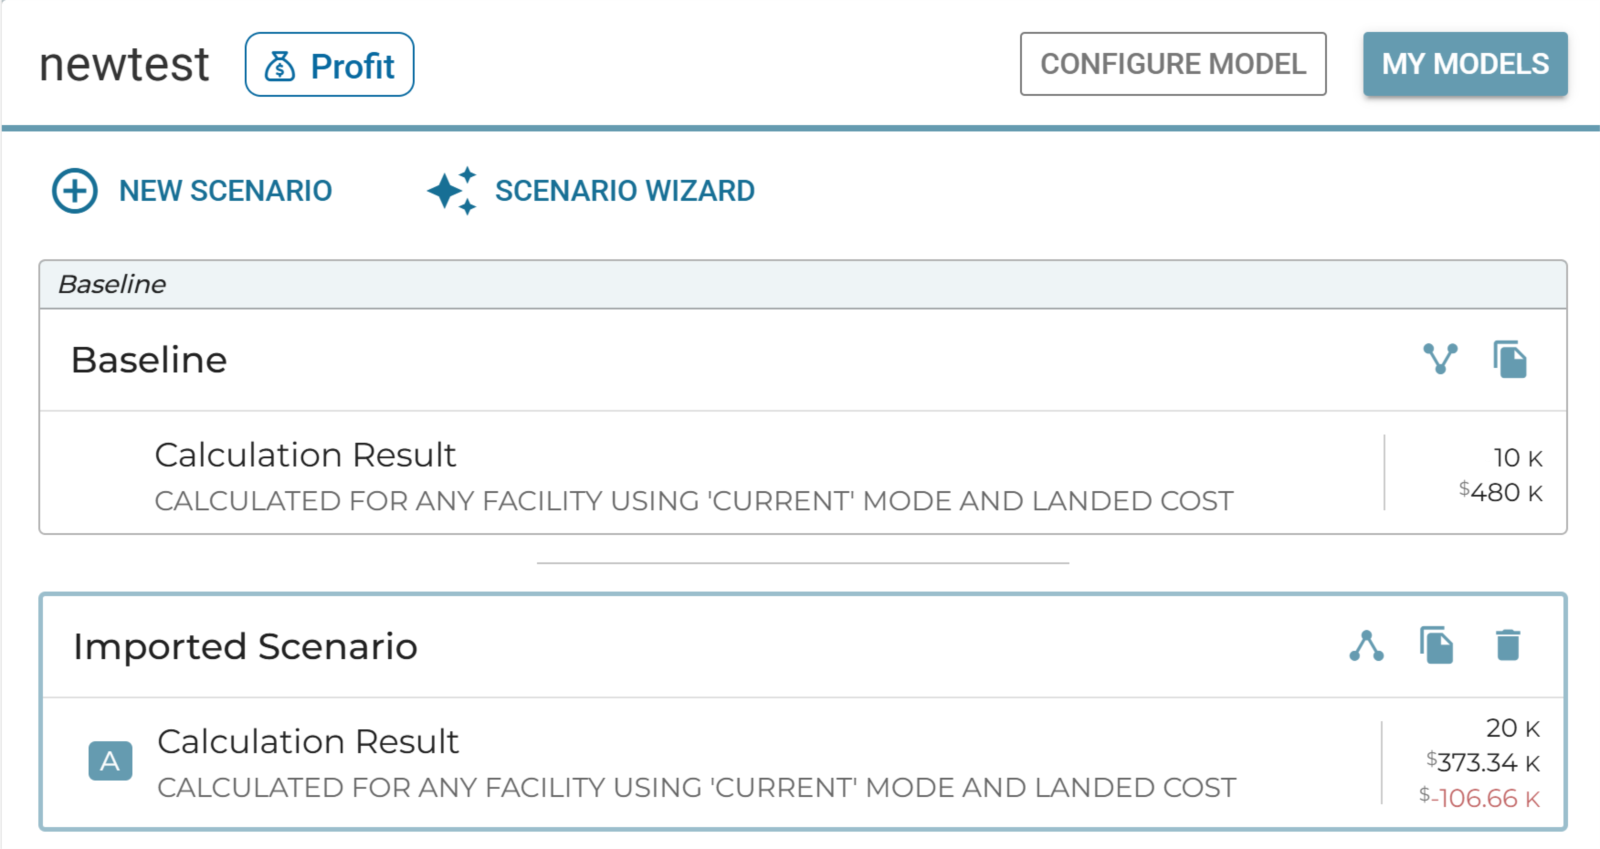The image size is (1600, 849).
Task: Select the Baseline scenario title
Action: pos(149,360)
